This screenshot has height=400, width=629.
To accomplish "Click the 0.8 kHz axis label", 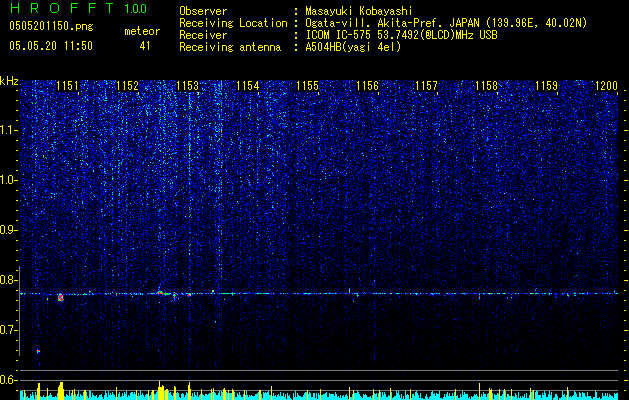I will (8, 280).
